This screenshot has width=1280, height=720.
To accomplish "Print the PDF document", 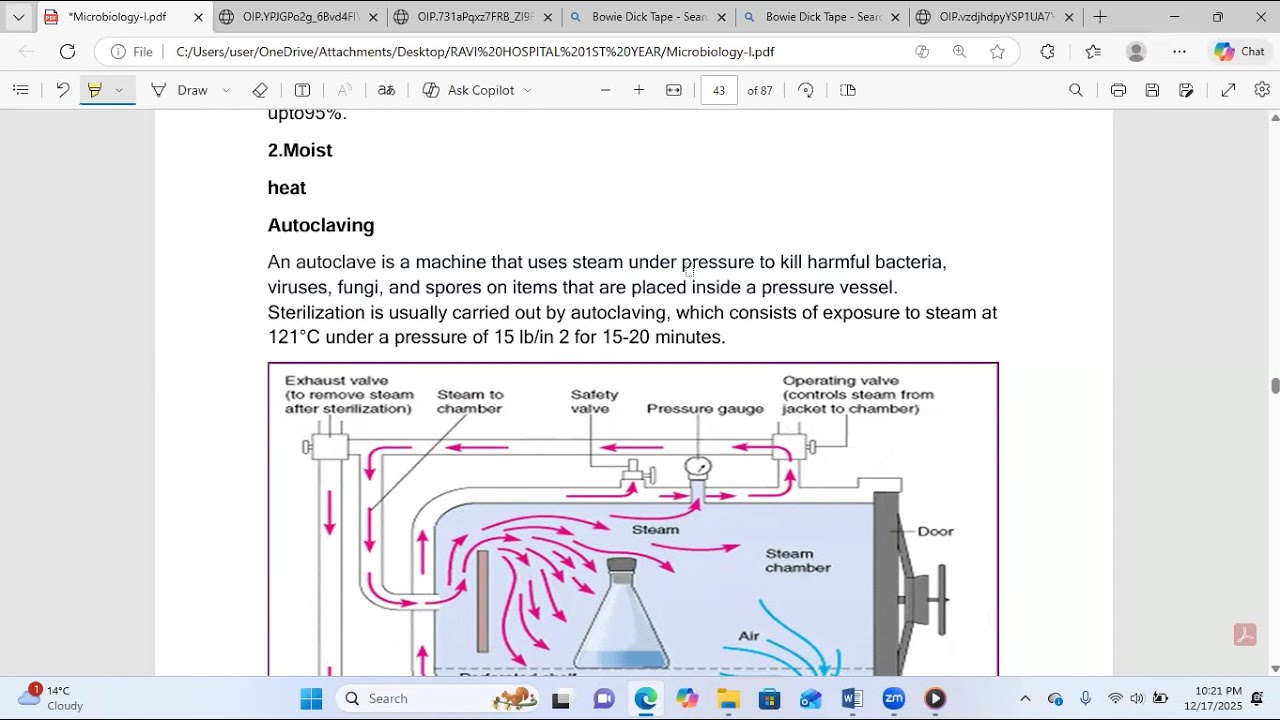I will (1118, 90).
